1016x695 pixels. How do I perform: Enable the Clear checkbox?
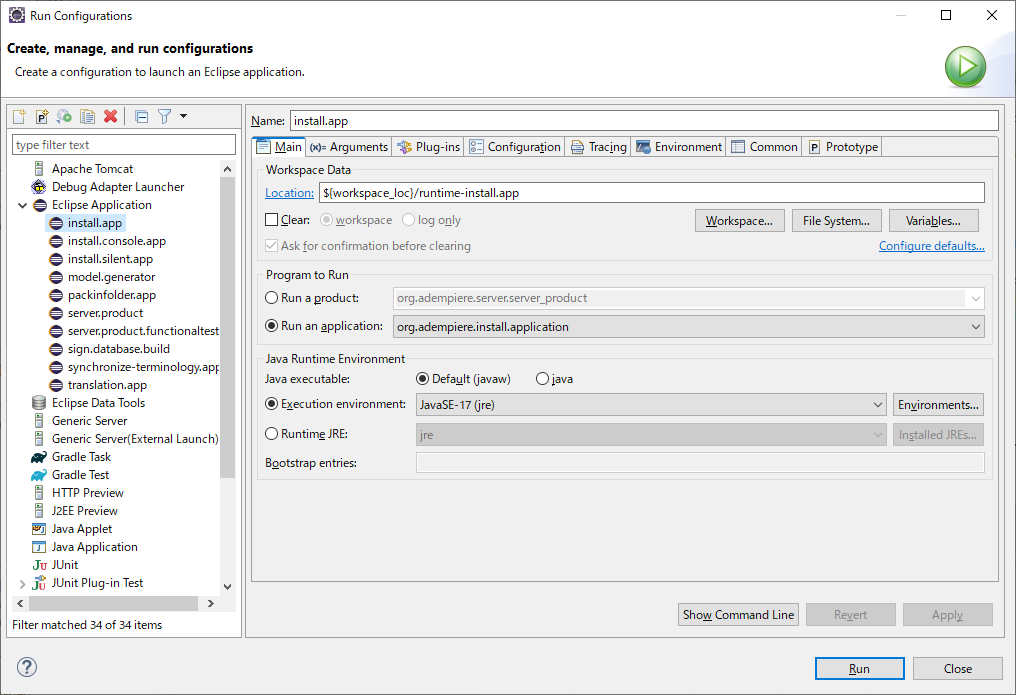[x=271, y=220]
